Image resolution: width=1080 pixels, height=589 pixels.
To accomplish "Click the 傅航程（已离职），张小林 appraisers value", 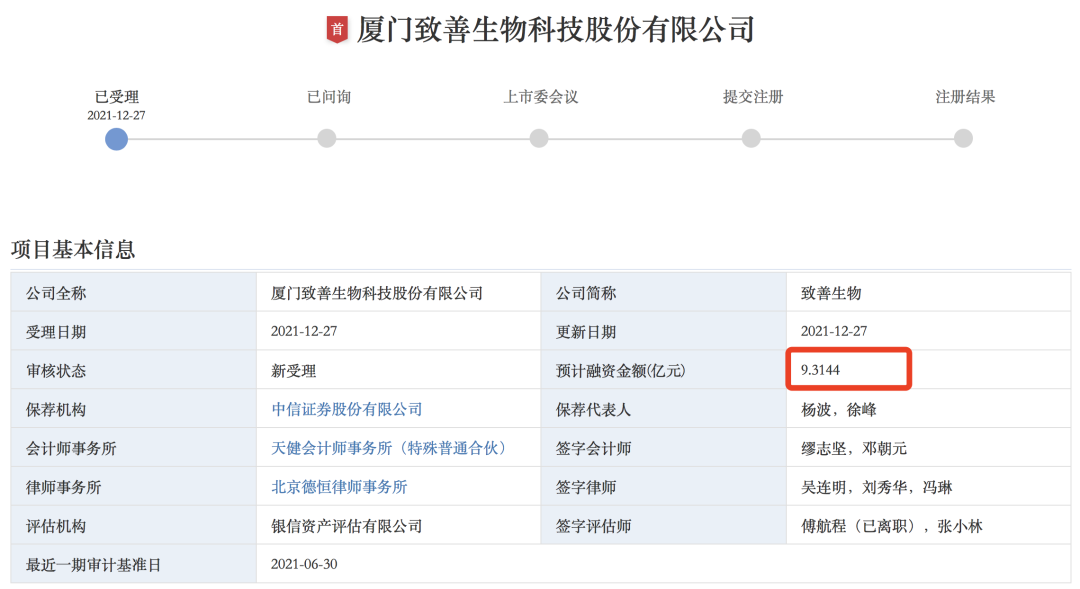I will (891, 526).
